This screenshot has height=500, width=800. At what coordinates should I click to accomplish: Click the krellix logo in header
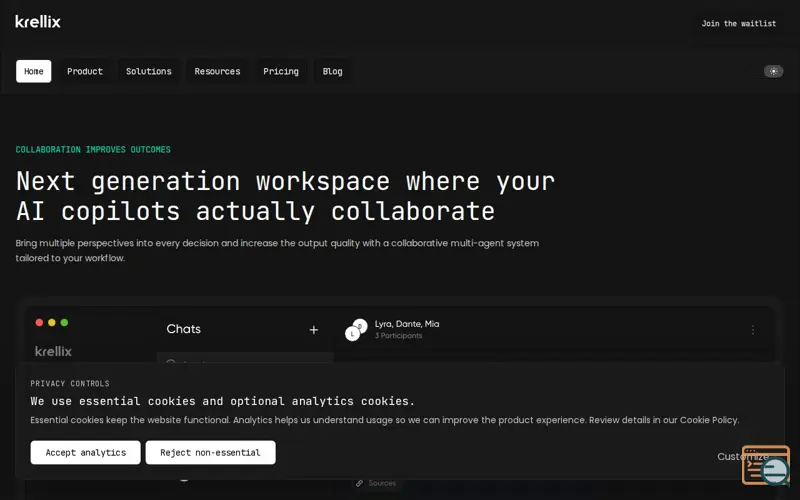[38, 22]
